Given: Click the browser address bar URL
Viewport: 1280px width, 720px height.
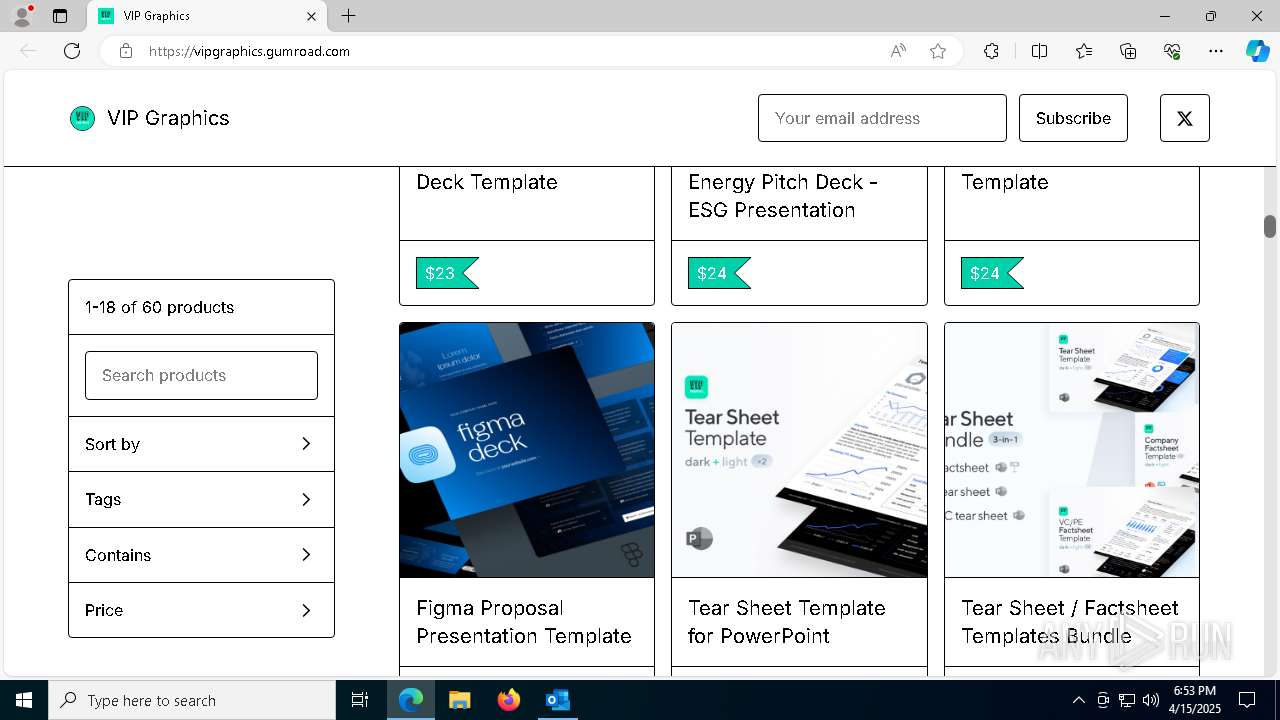Looking at the screenshot, I should [249, 51].
